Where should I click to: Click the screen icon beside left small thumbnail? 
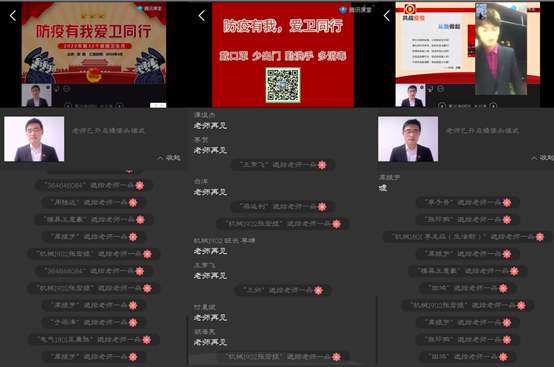click(x=56, y=89)
